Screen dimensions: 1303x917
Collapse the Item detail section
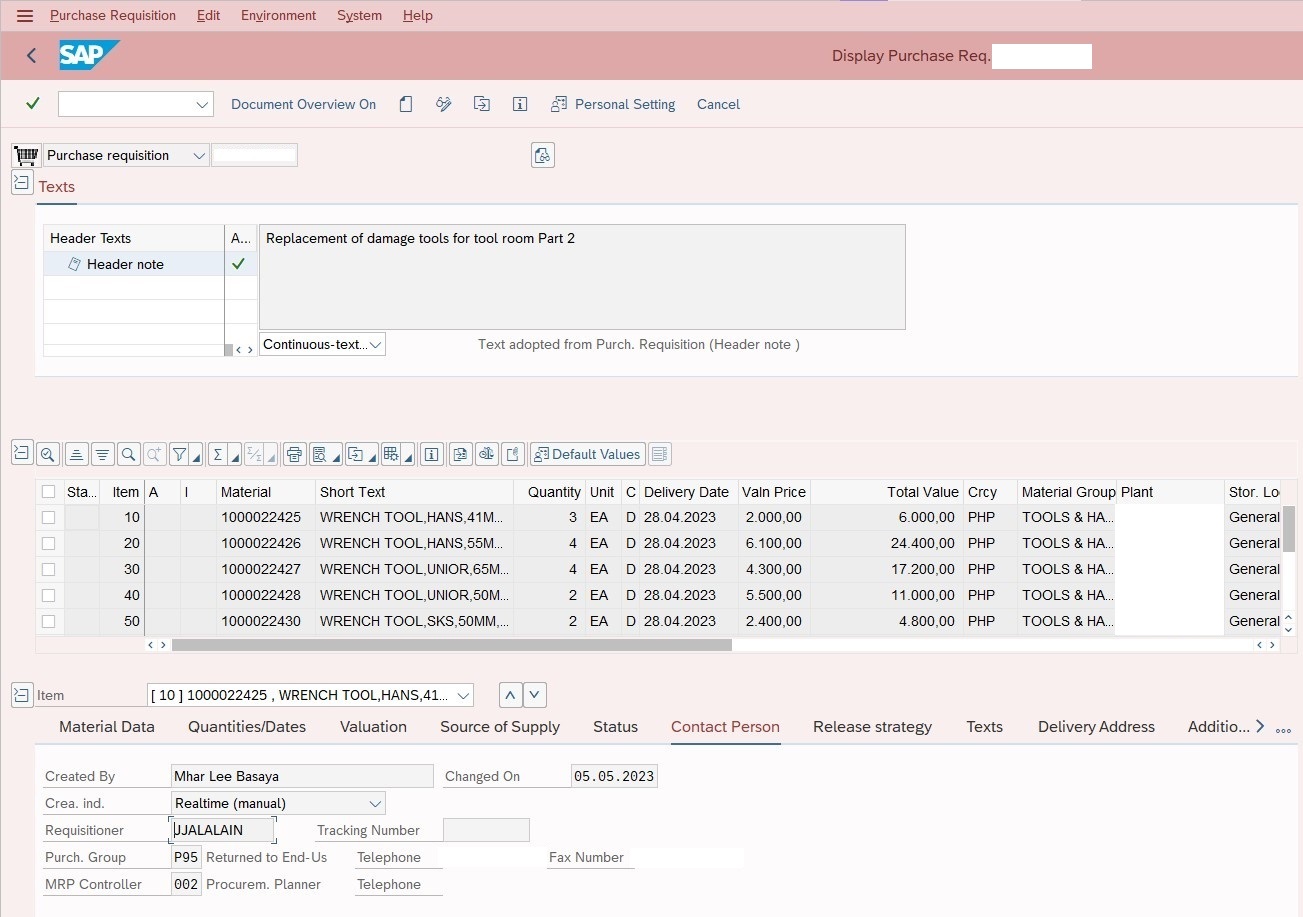coord(22,693)
